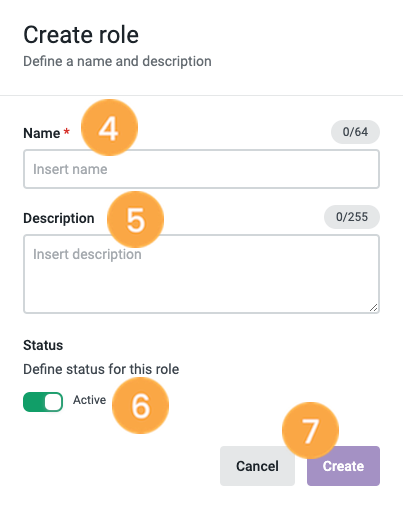Click the orange step 6 badge
Viewport: 403px width, 507px height.
140,406
